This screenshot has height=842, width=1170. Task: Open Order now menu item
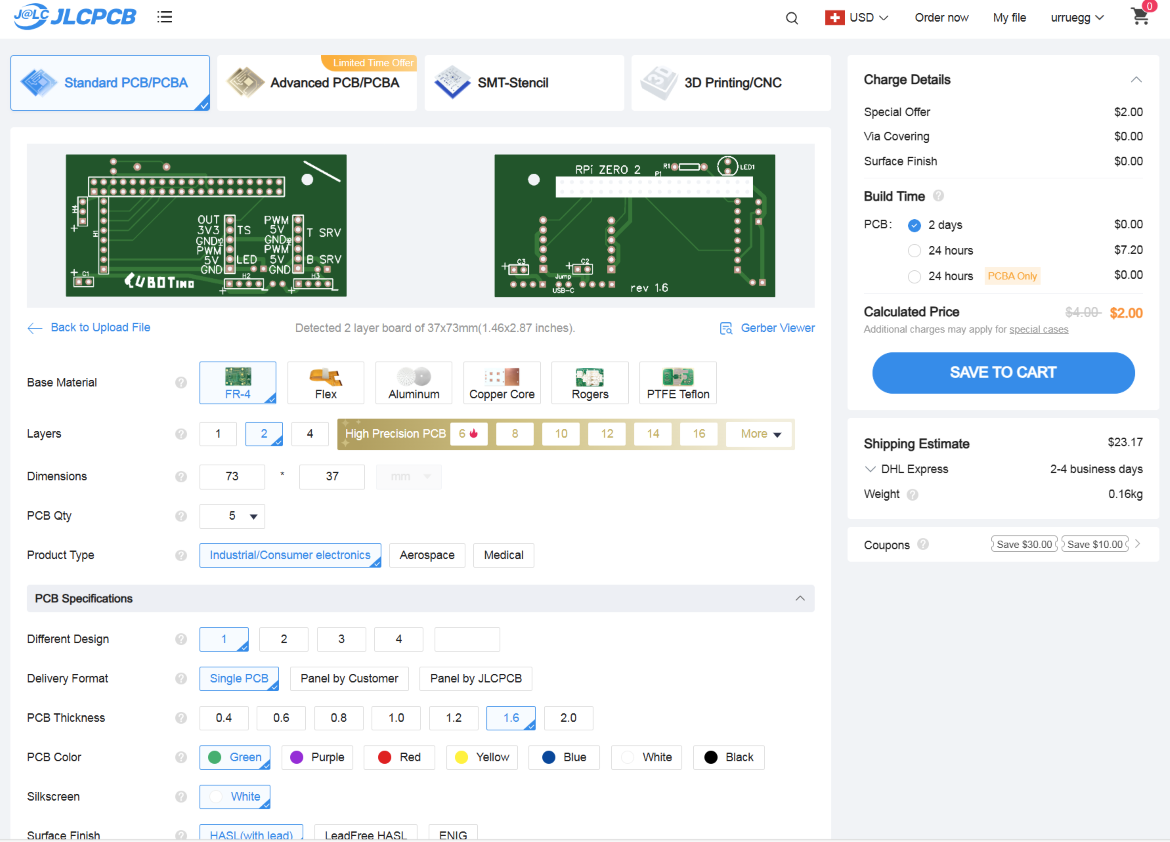click(942, 17)
